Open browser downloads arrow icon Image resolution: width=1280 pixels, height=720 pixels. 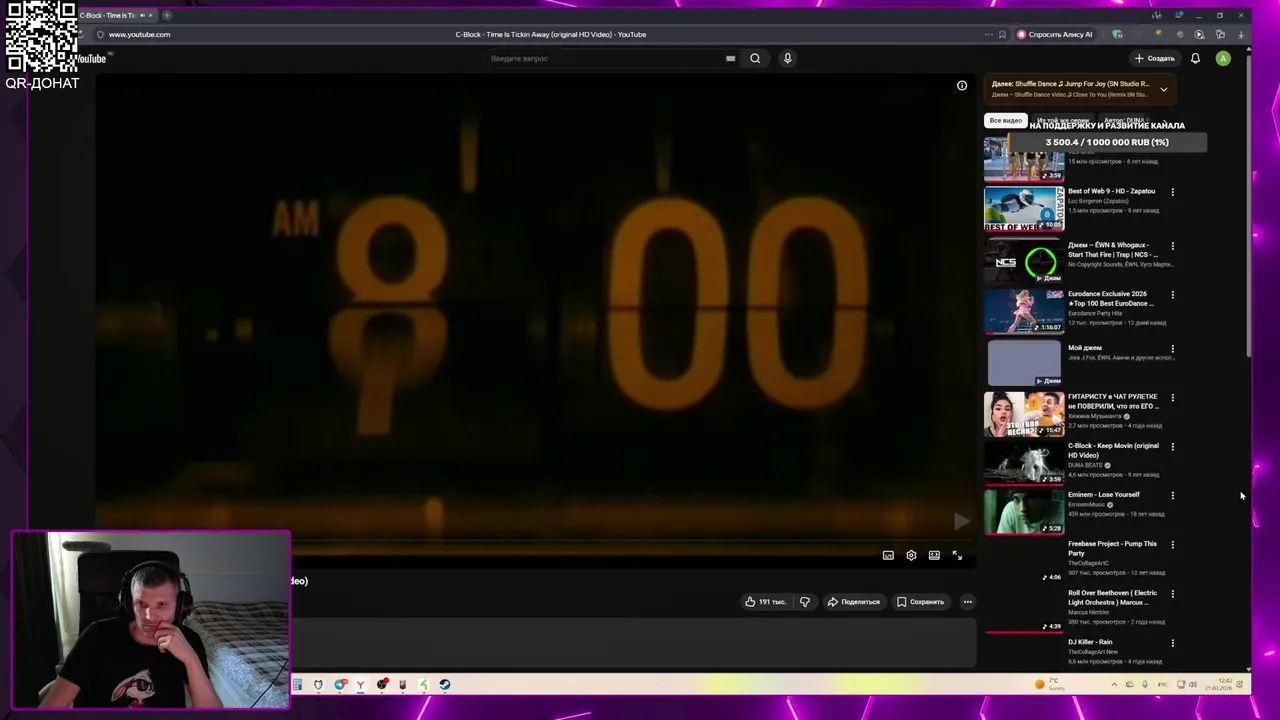click(1241, 34)
